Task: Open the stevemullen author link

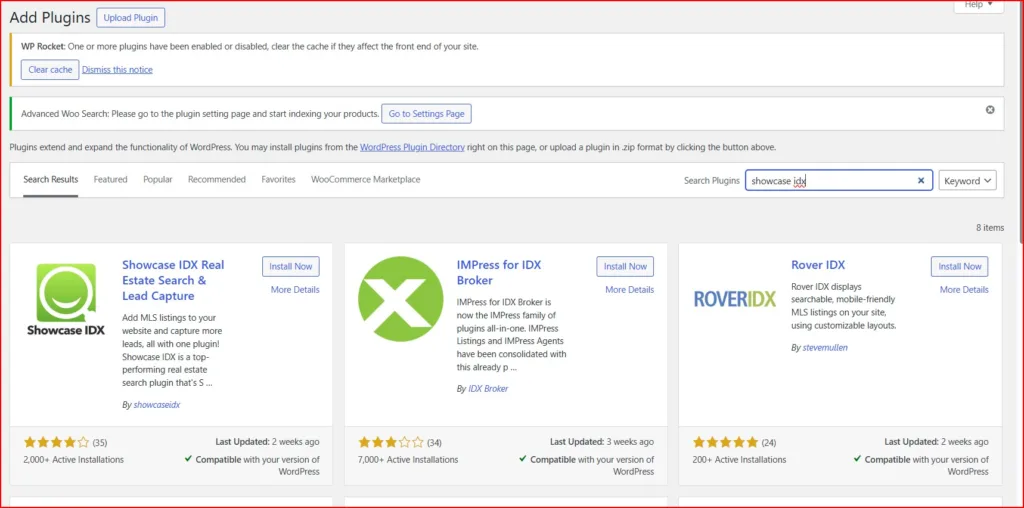Action: [x=825, y=348]
